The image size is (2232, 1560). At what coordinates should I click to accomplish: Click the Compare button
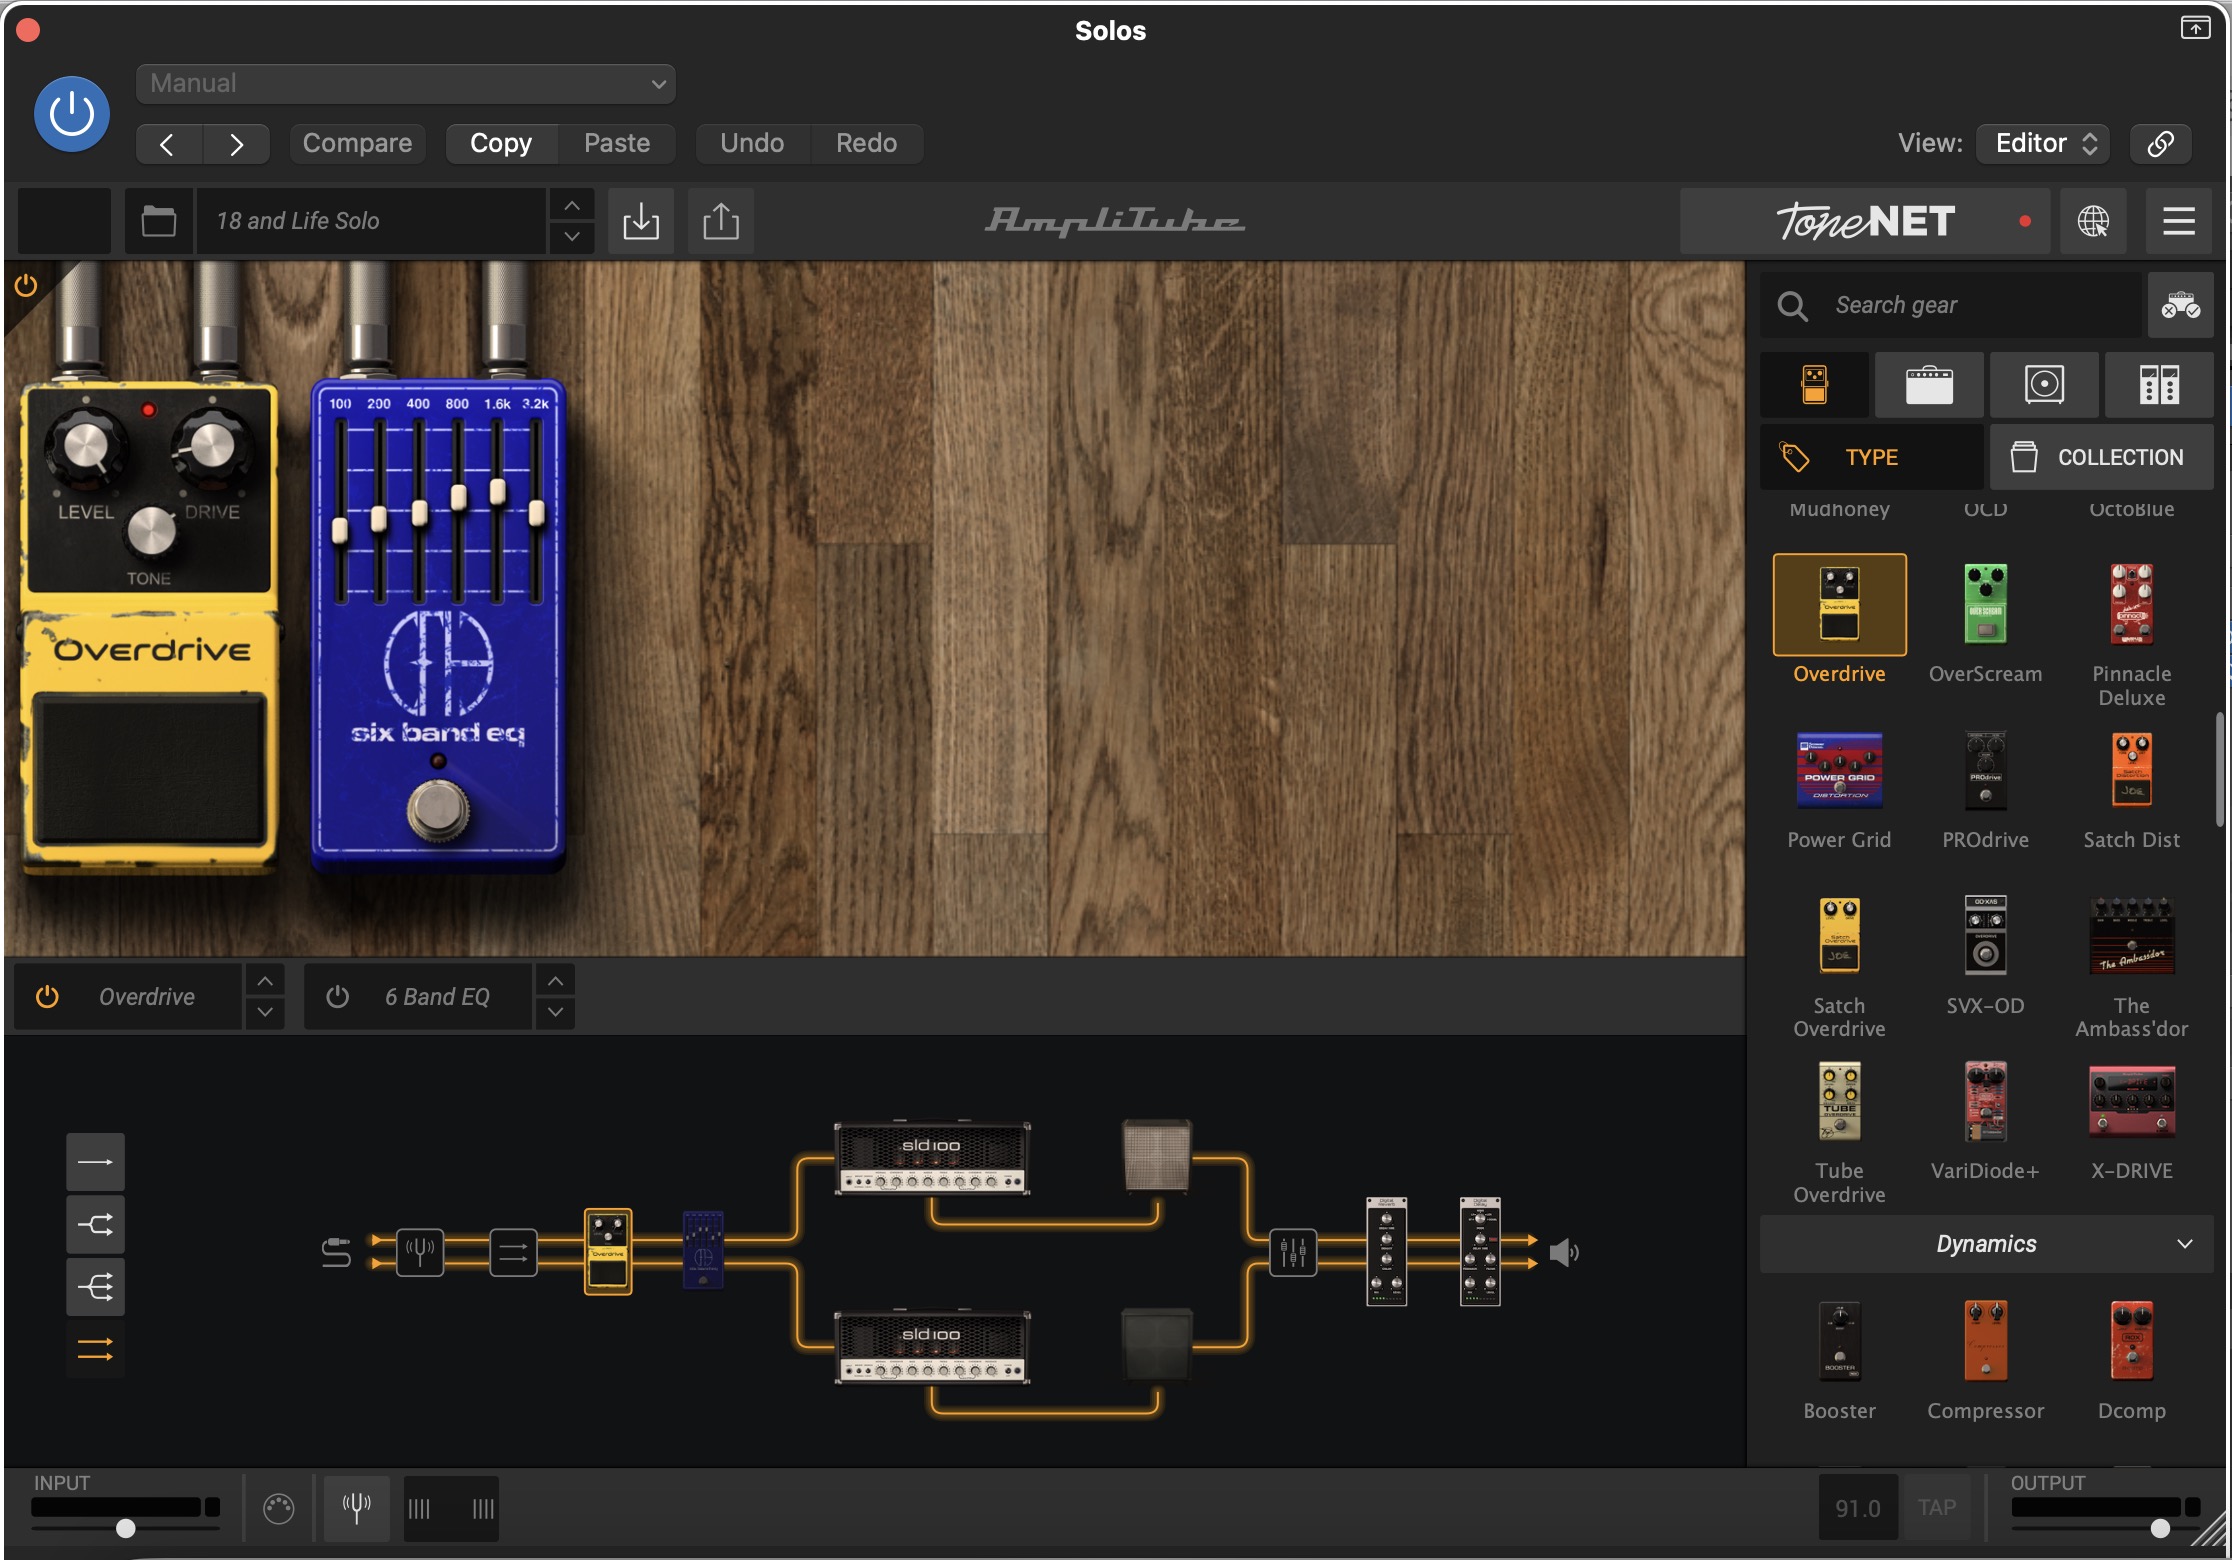pos(357,144)
